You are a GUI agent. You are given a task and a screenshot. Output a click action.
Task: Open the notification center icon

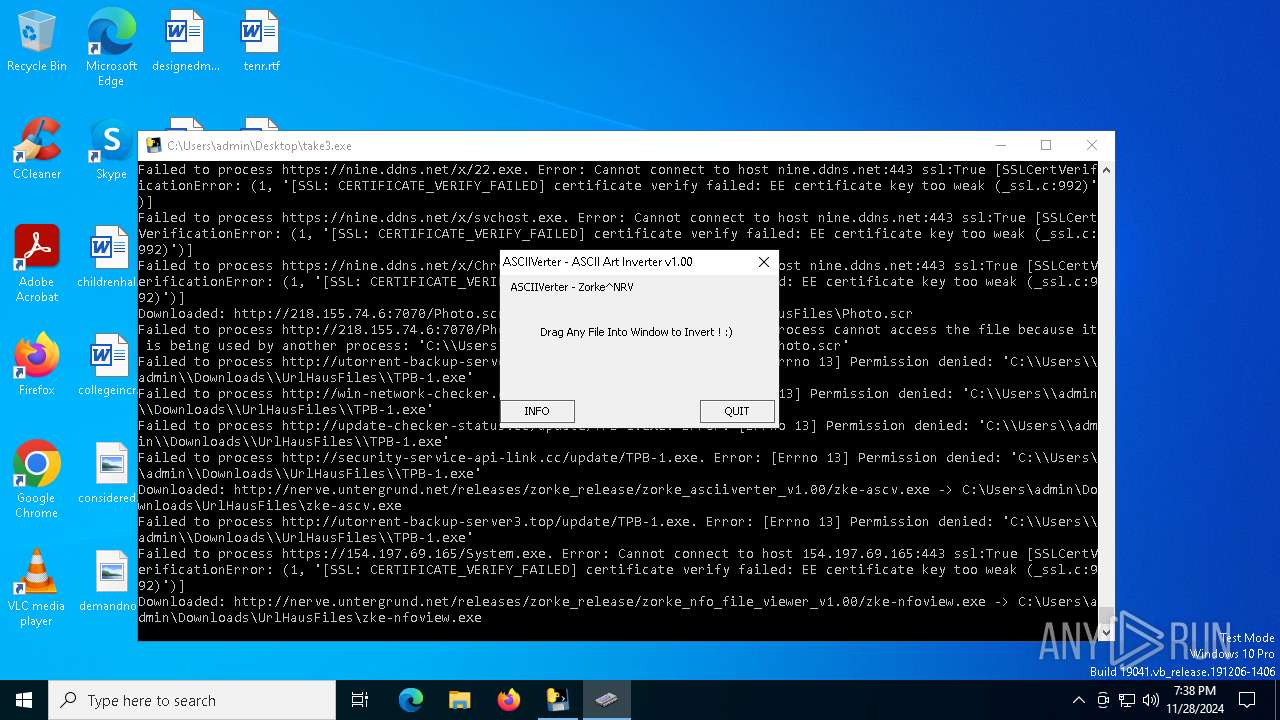click(x=1247, y=700)
